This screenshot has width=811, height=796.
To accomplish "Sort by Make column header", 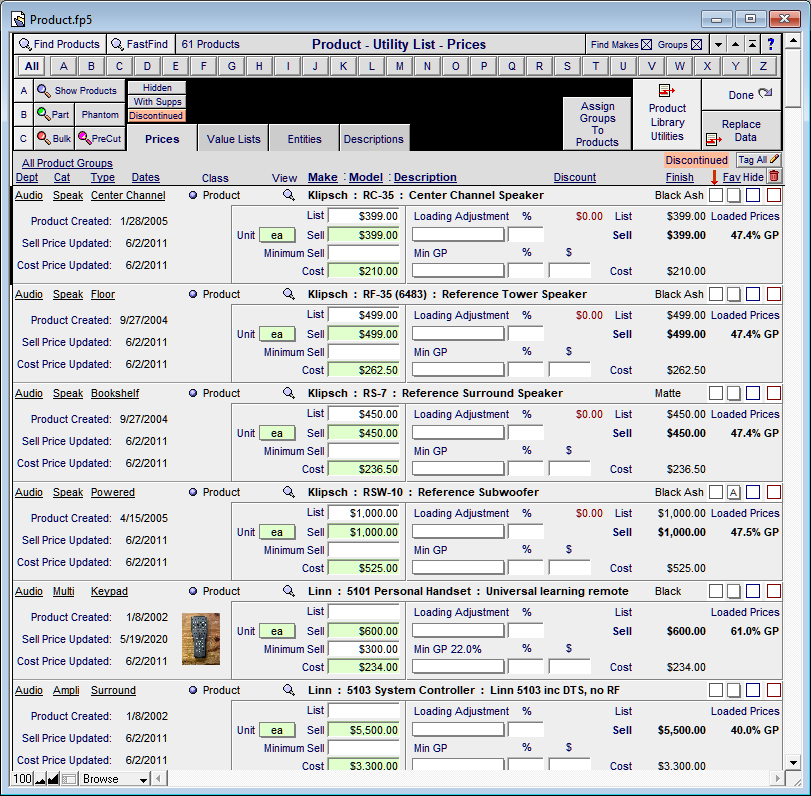I will [x=323, y=177].
